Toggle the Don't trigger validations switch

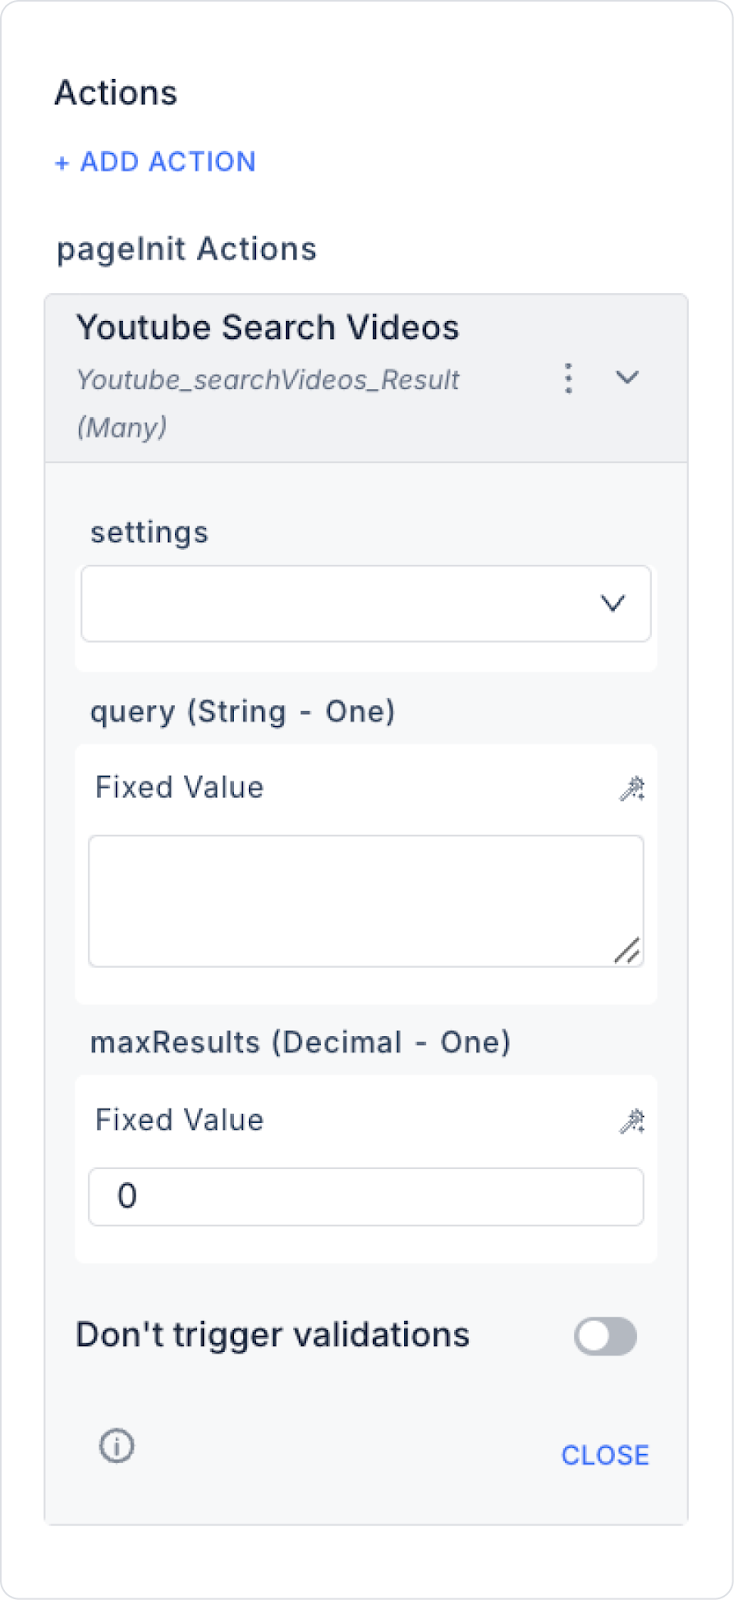605,1336
